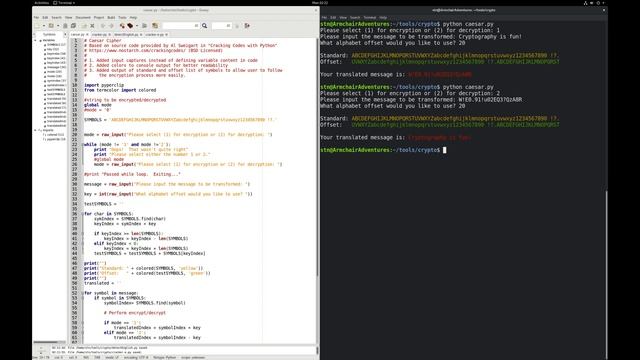This screenshot has width=640, height=360.
Task: Toggle the fold marker at line 36
Action: [x=82, y=214]
